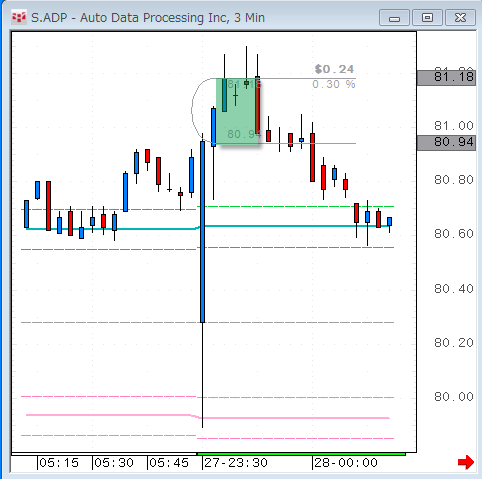Click the 80.20 price scale label

(x=454, y=343)
